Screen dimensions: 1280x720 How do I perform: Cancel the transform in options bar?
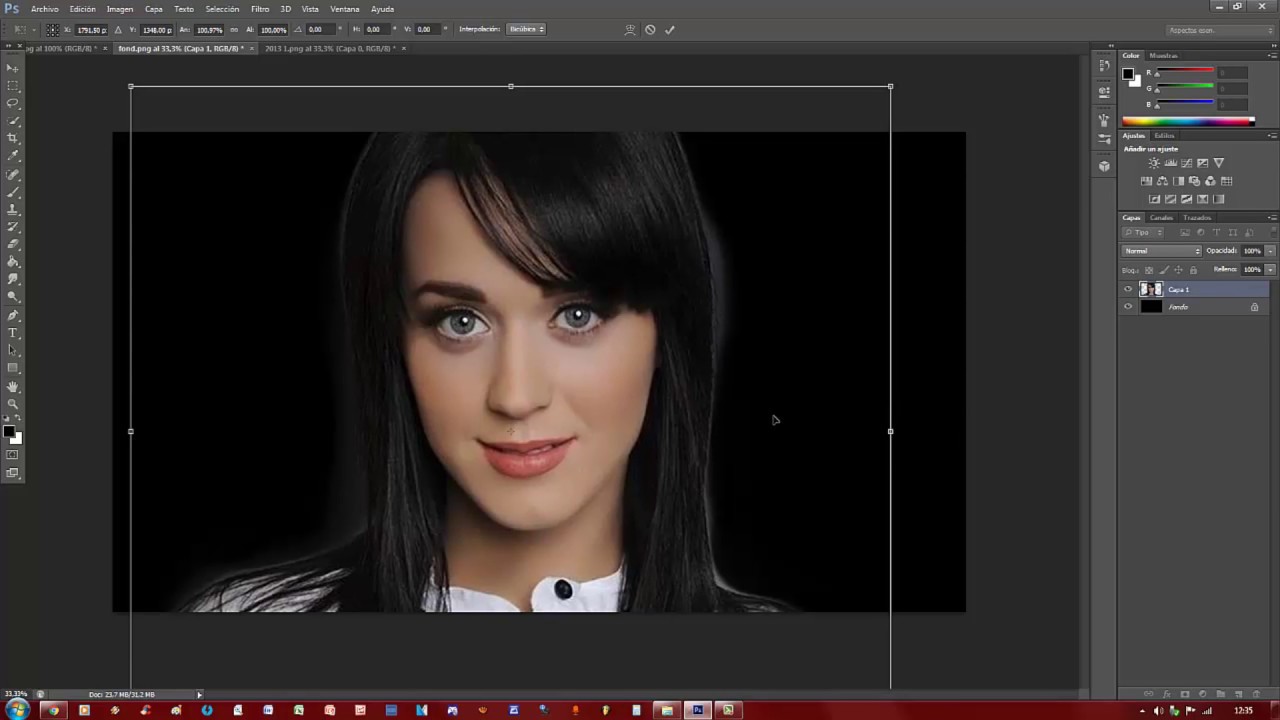(650, 29)
